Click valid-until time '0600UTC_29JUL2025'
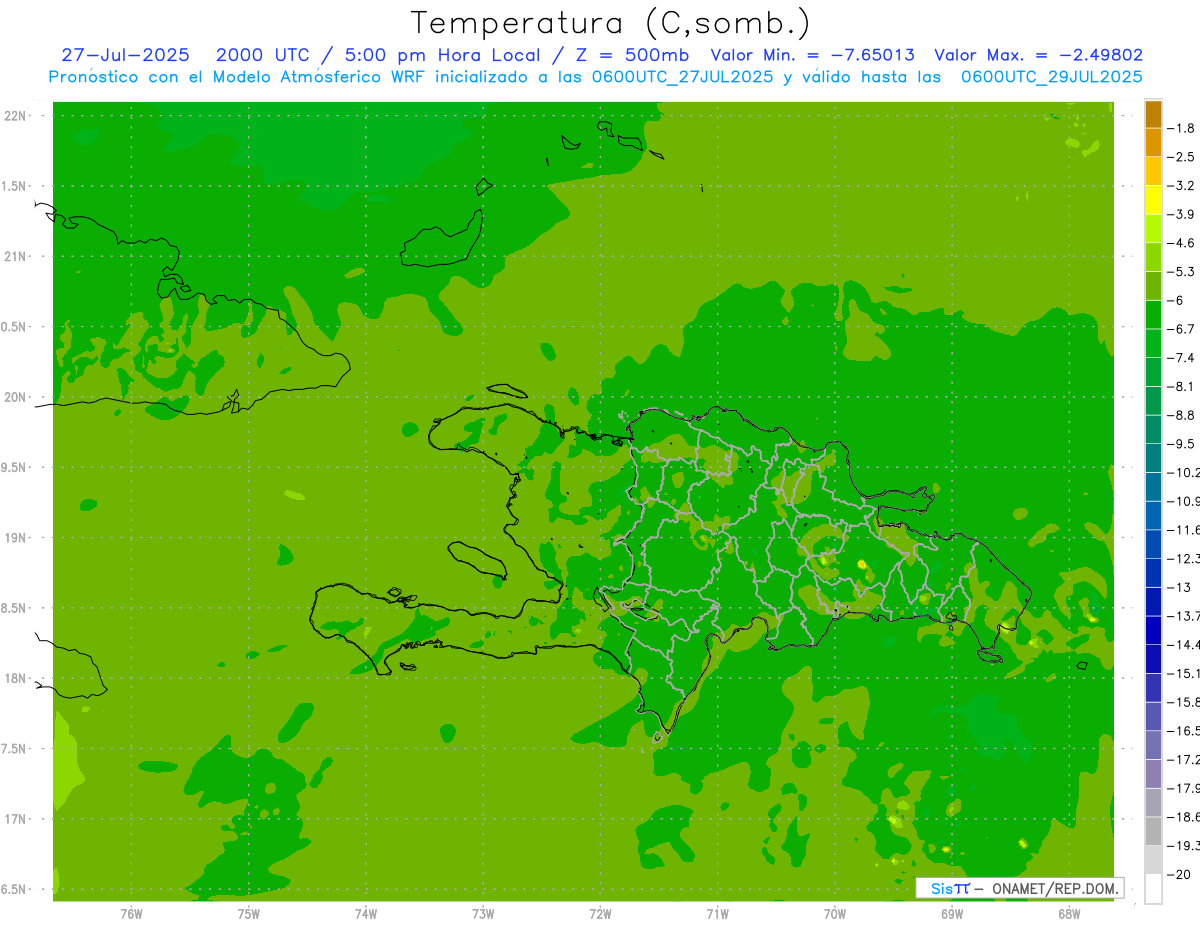Image resolution: width=1200 pixels, height=927 pixels. [x=1052, y=76]
